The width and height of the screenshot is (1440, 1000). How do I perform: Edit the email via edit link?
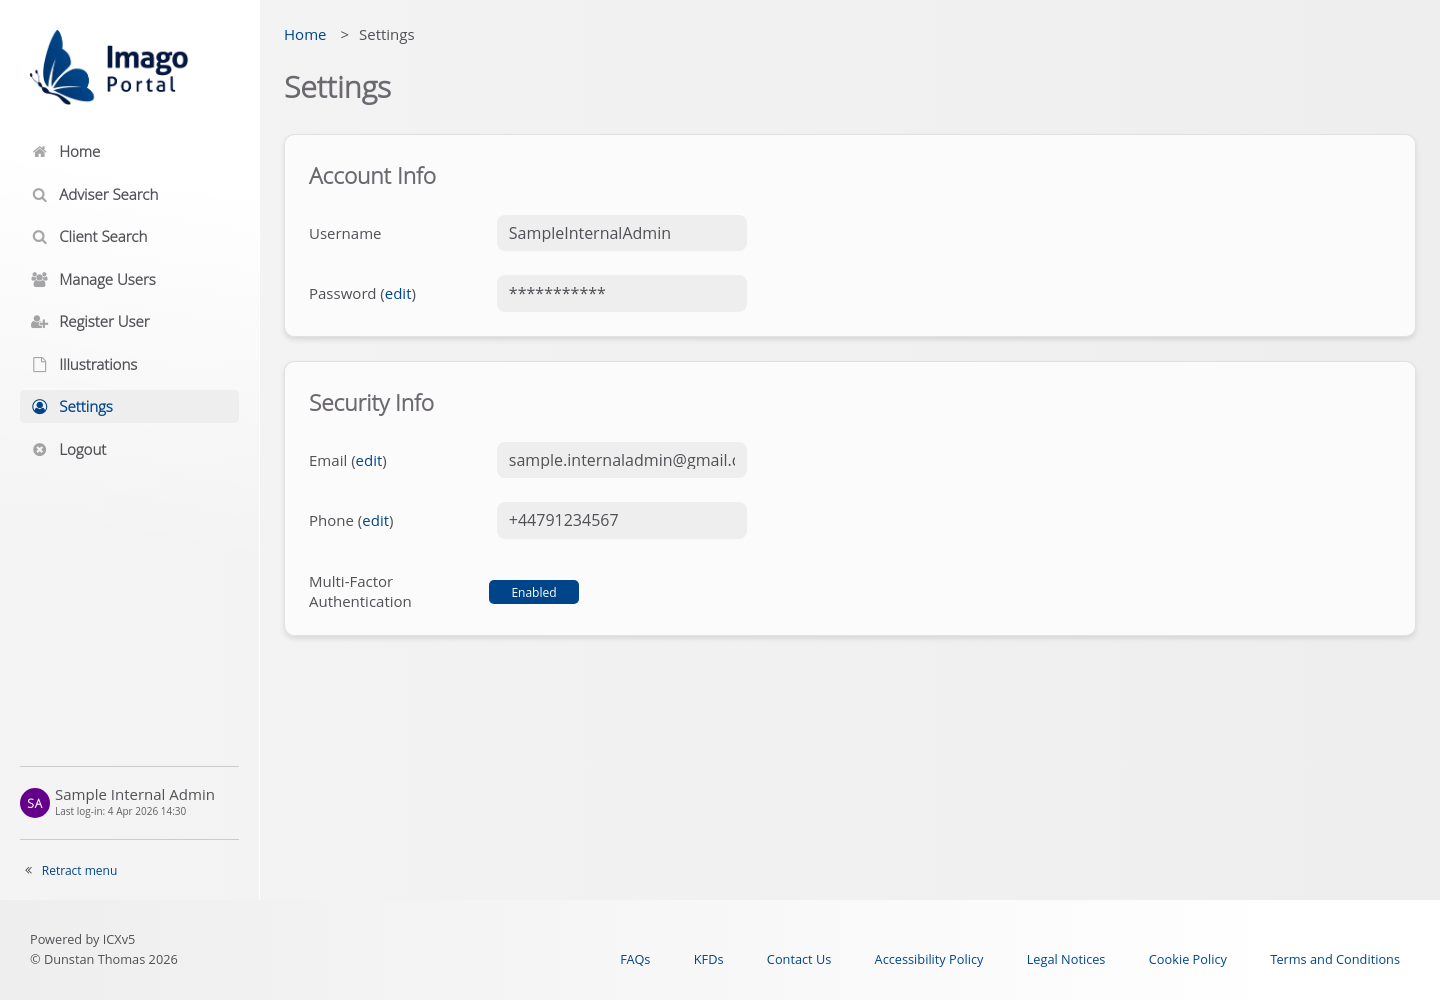point(369,461)
